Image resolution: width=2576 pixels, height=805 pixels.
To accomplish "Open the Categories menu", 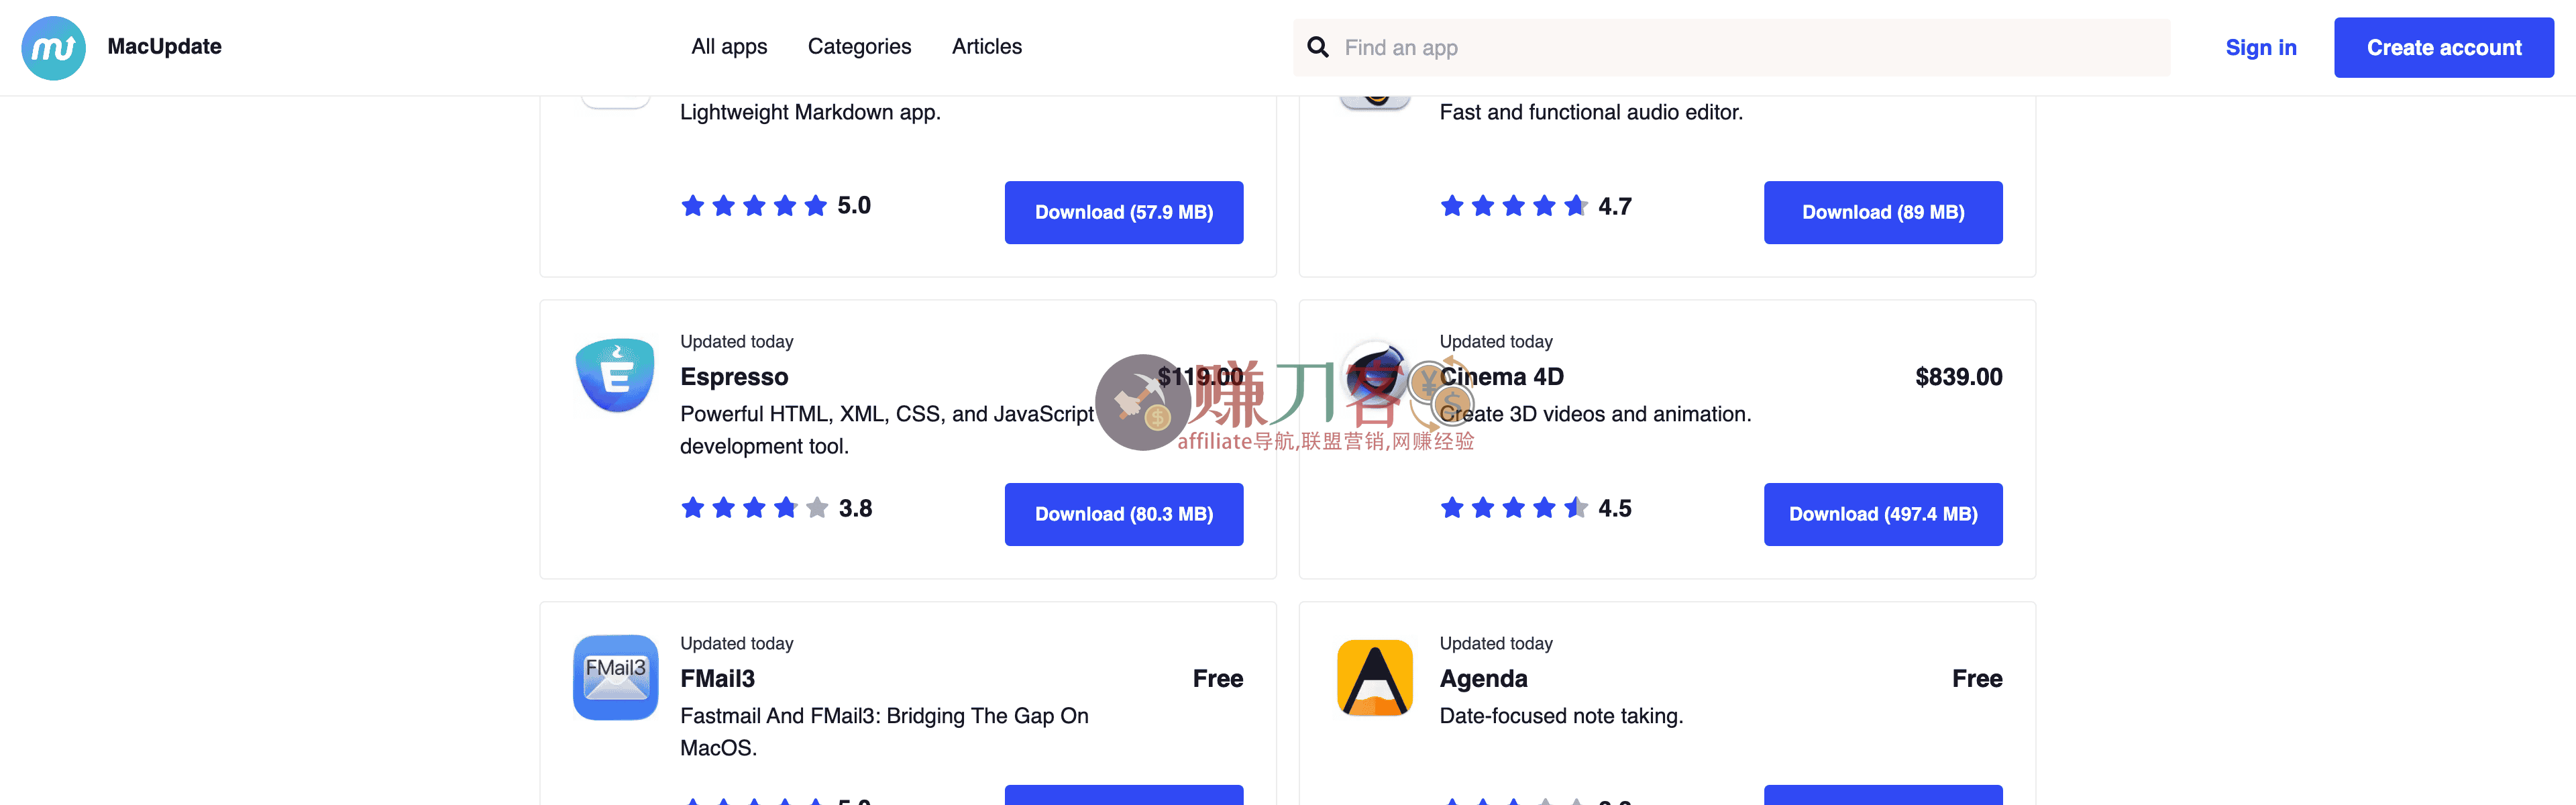I will pos(859,47).
